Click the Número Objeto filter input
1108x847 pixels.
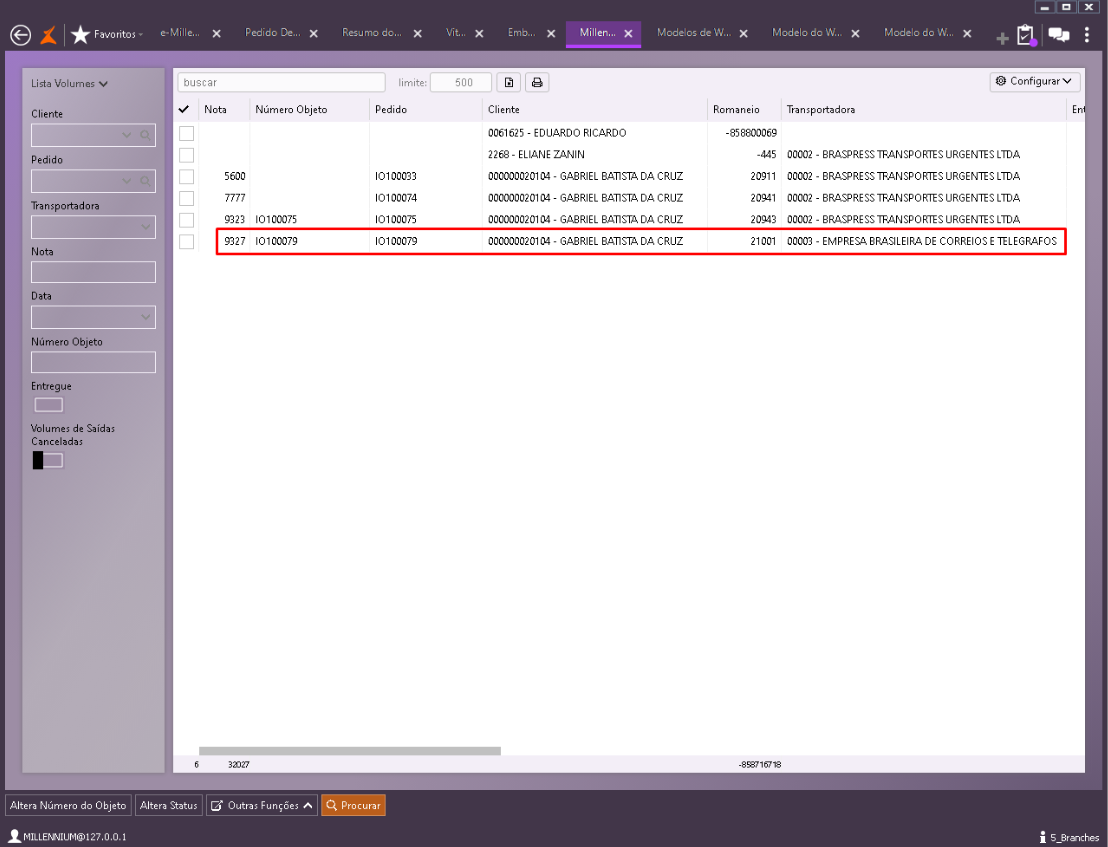(x=93, y=362)
